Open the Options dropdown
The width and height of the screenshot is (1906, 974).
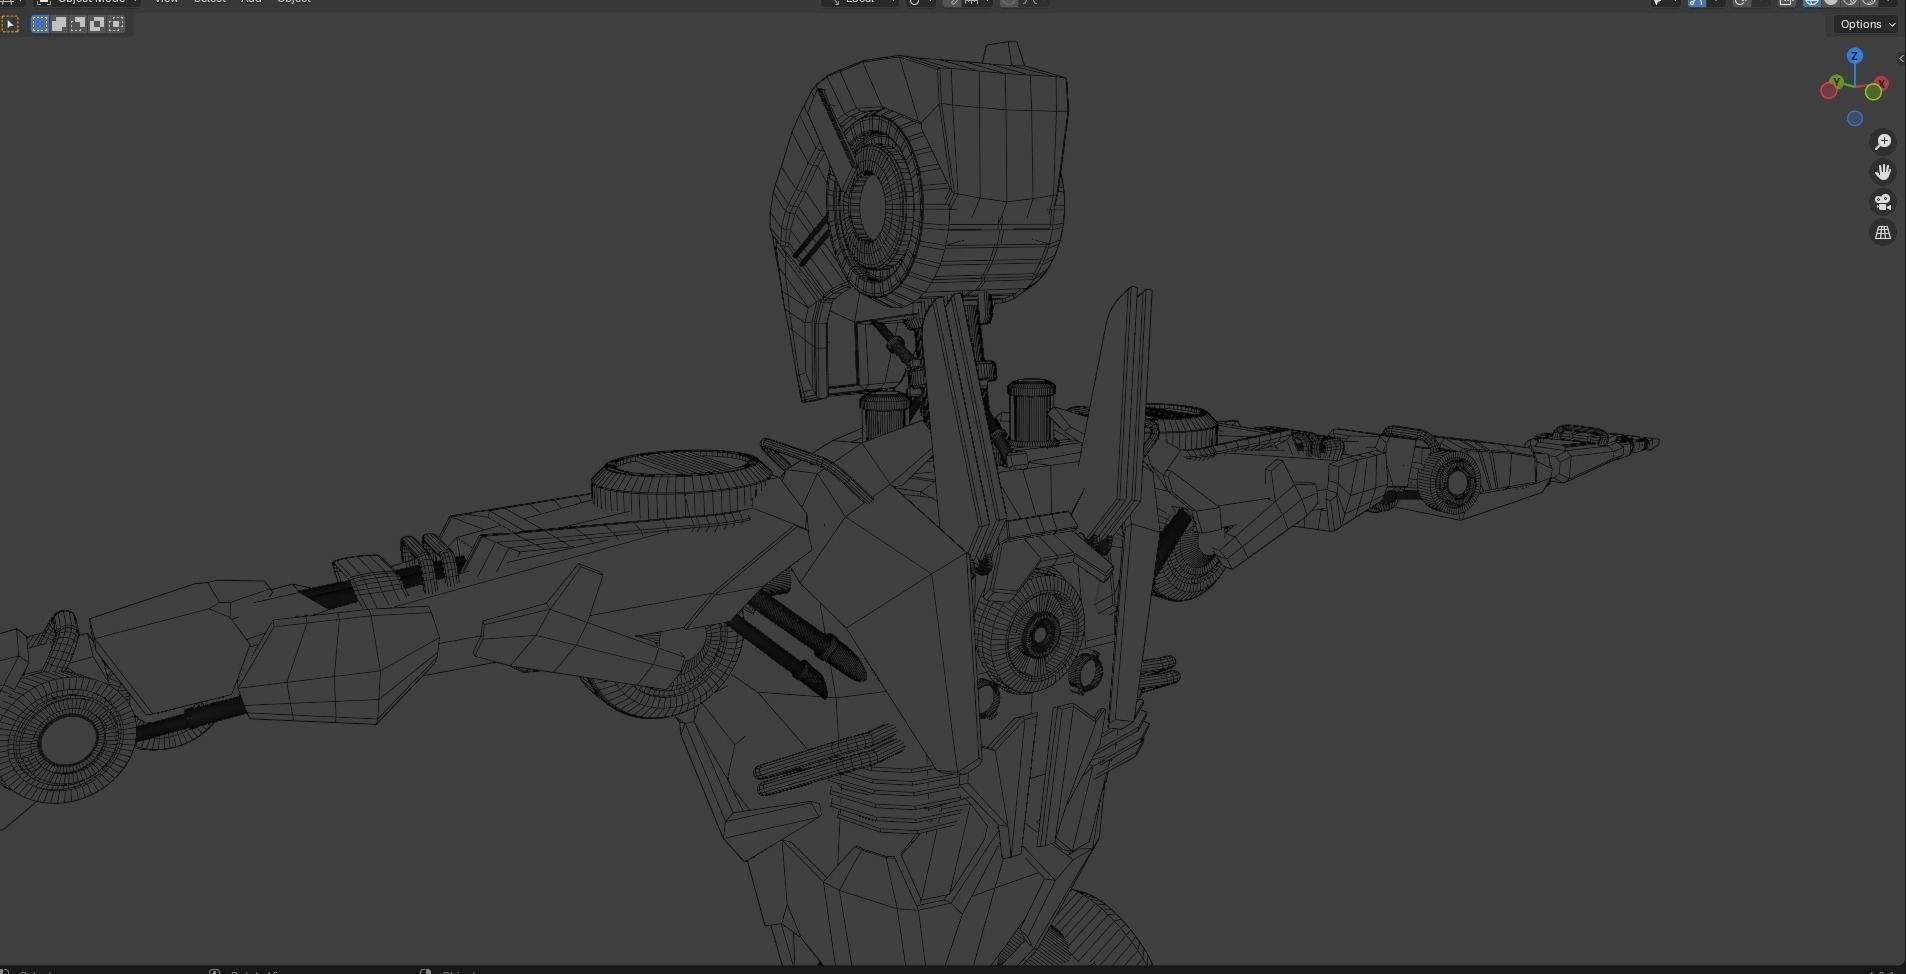[1867, 24]
